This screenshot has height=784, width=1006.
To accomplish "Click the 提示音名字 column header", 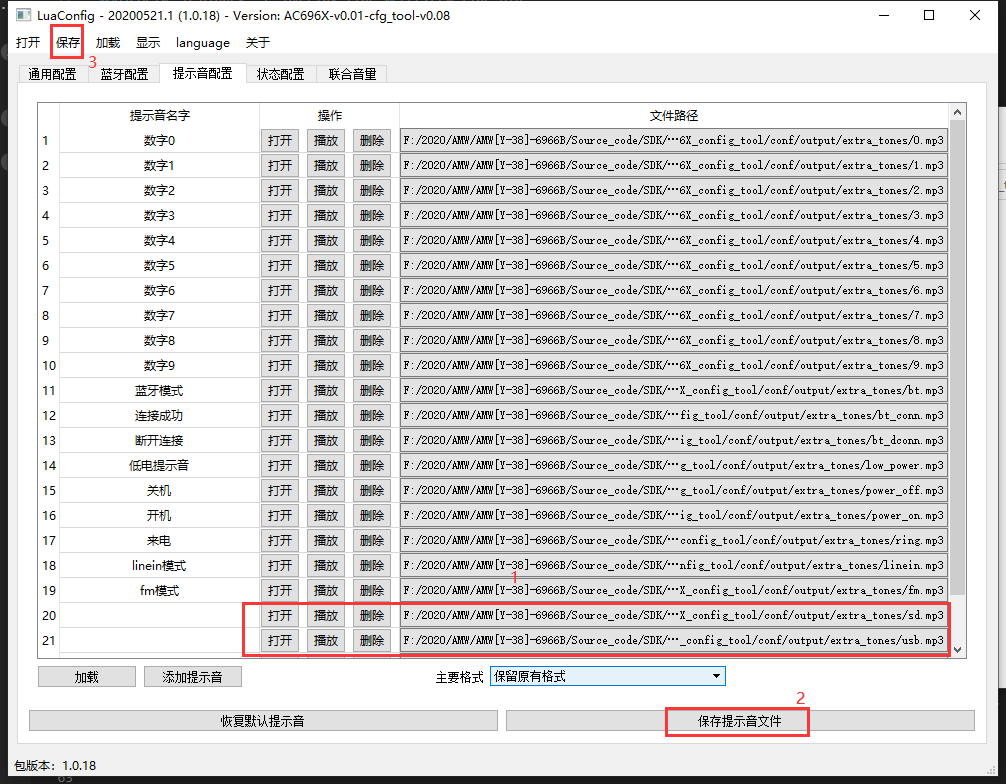I will tap(159, 115).
